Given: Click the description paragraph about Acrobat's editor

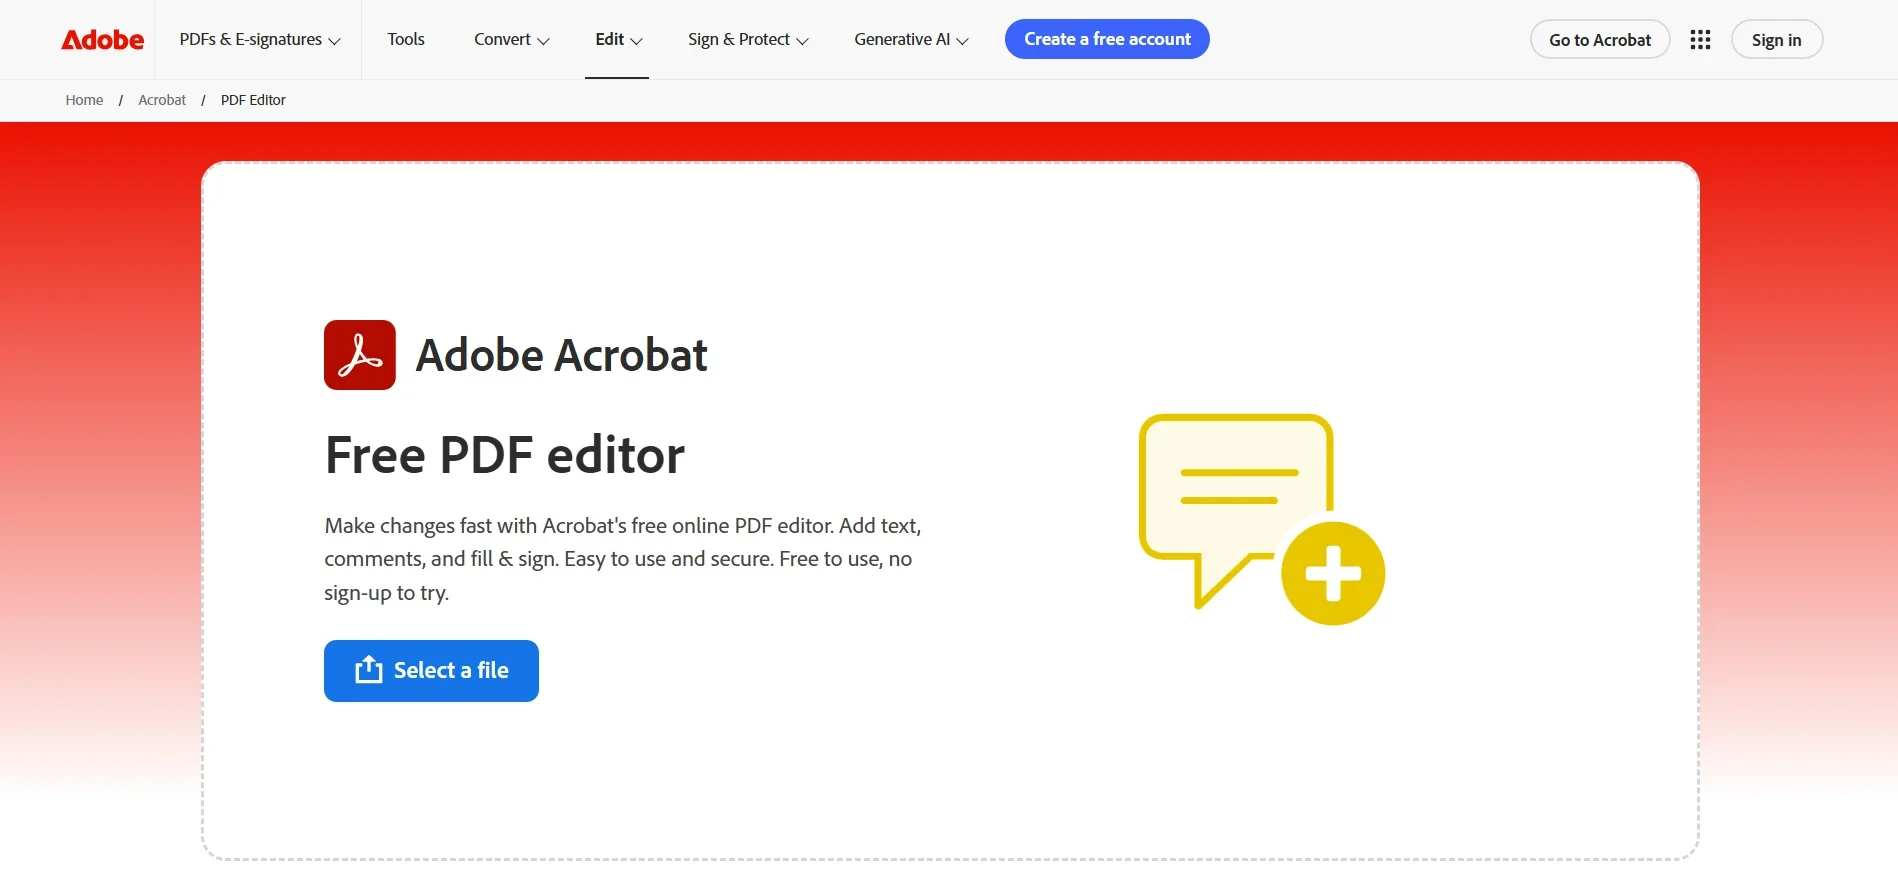Looking at the screenshot, I should click(x=622, y=559).
